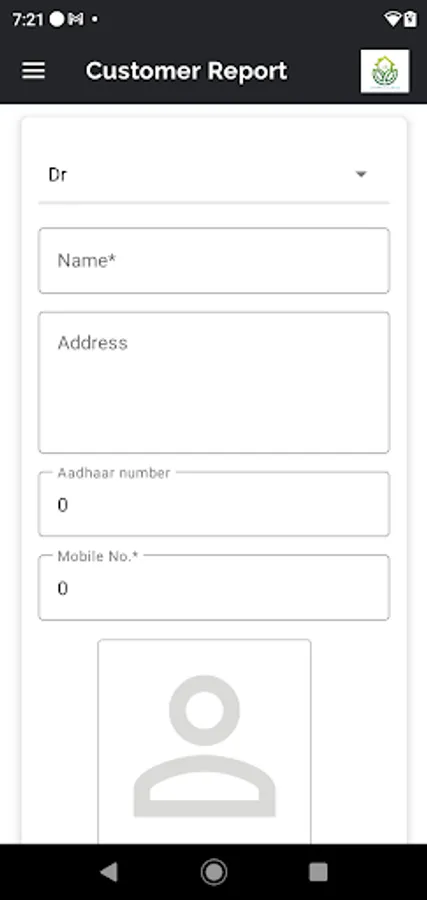Open recent apps square button

click(x=318, y=872)
